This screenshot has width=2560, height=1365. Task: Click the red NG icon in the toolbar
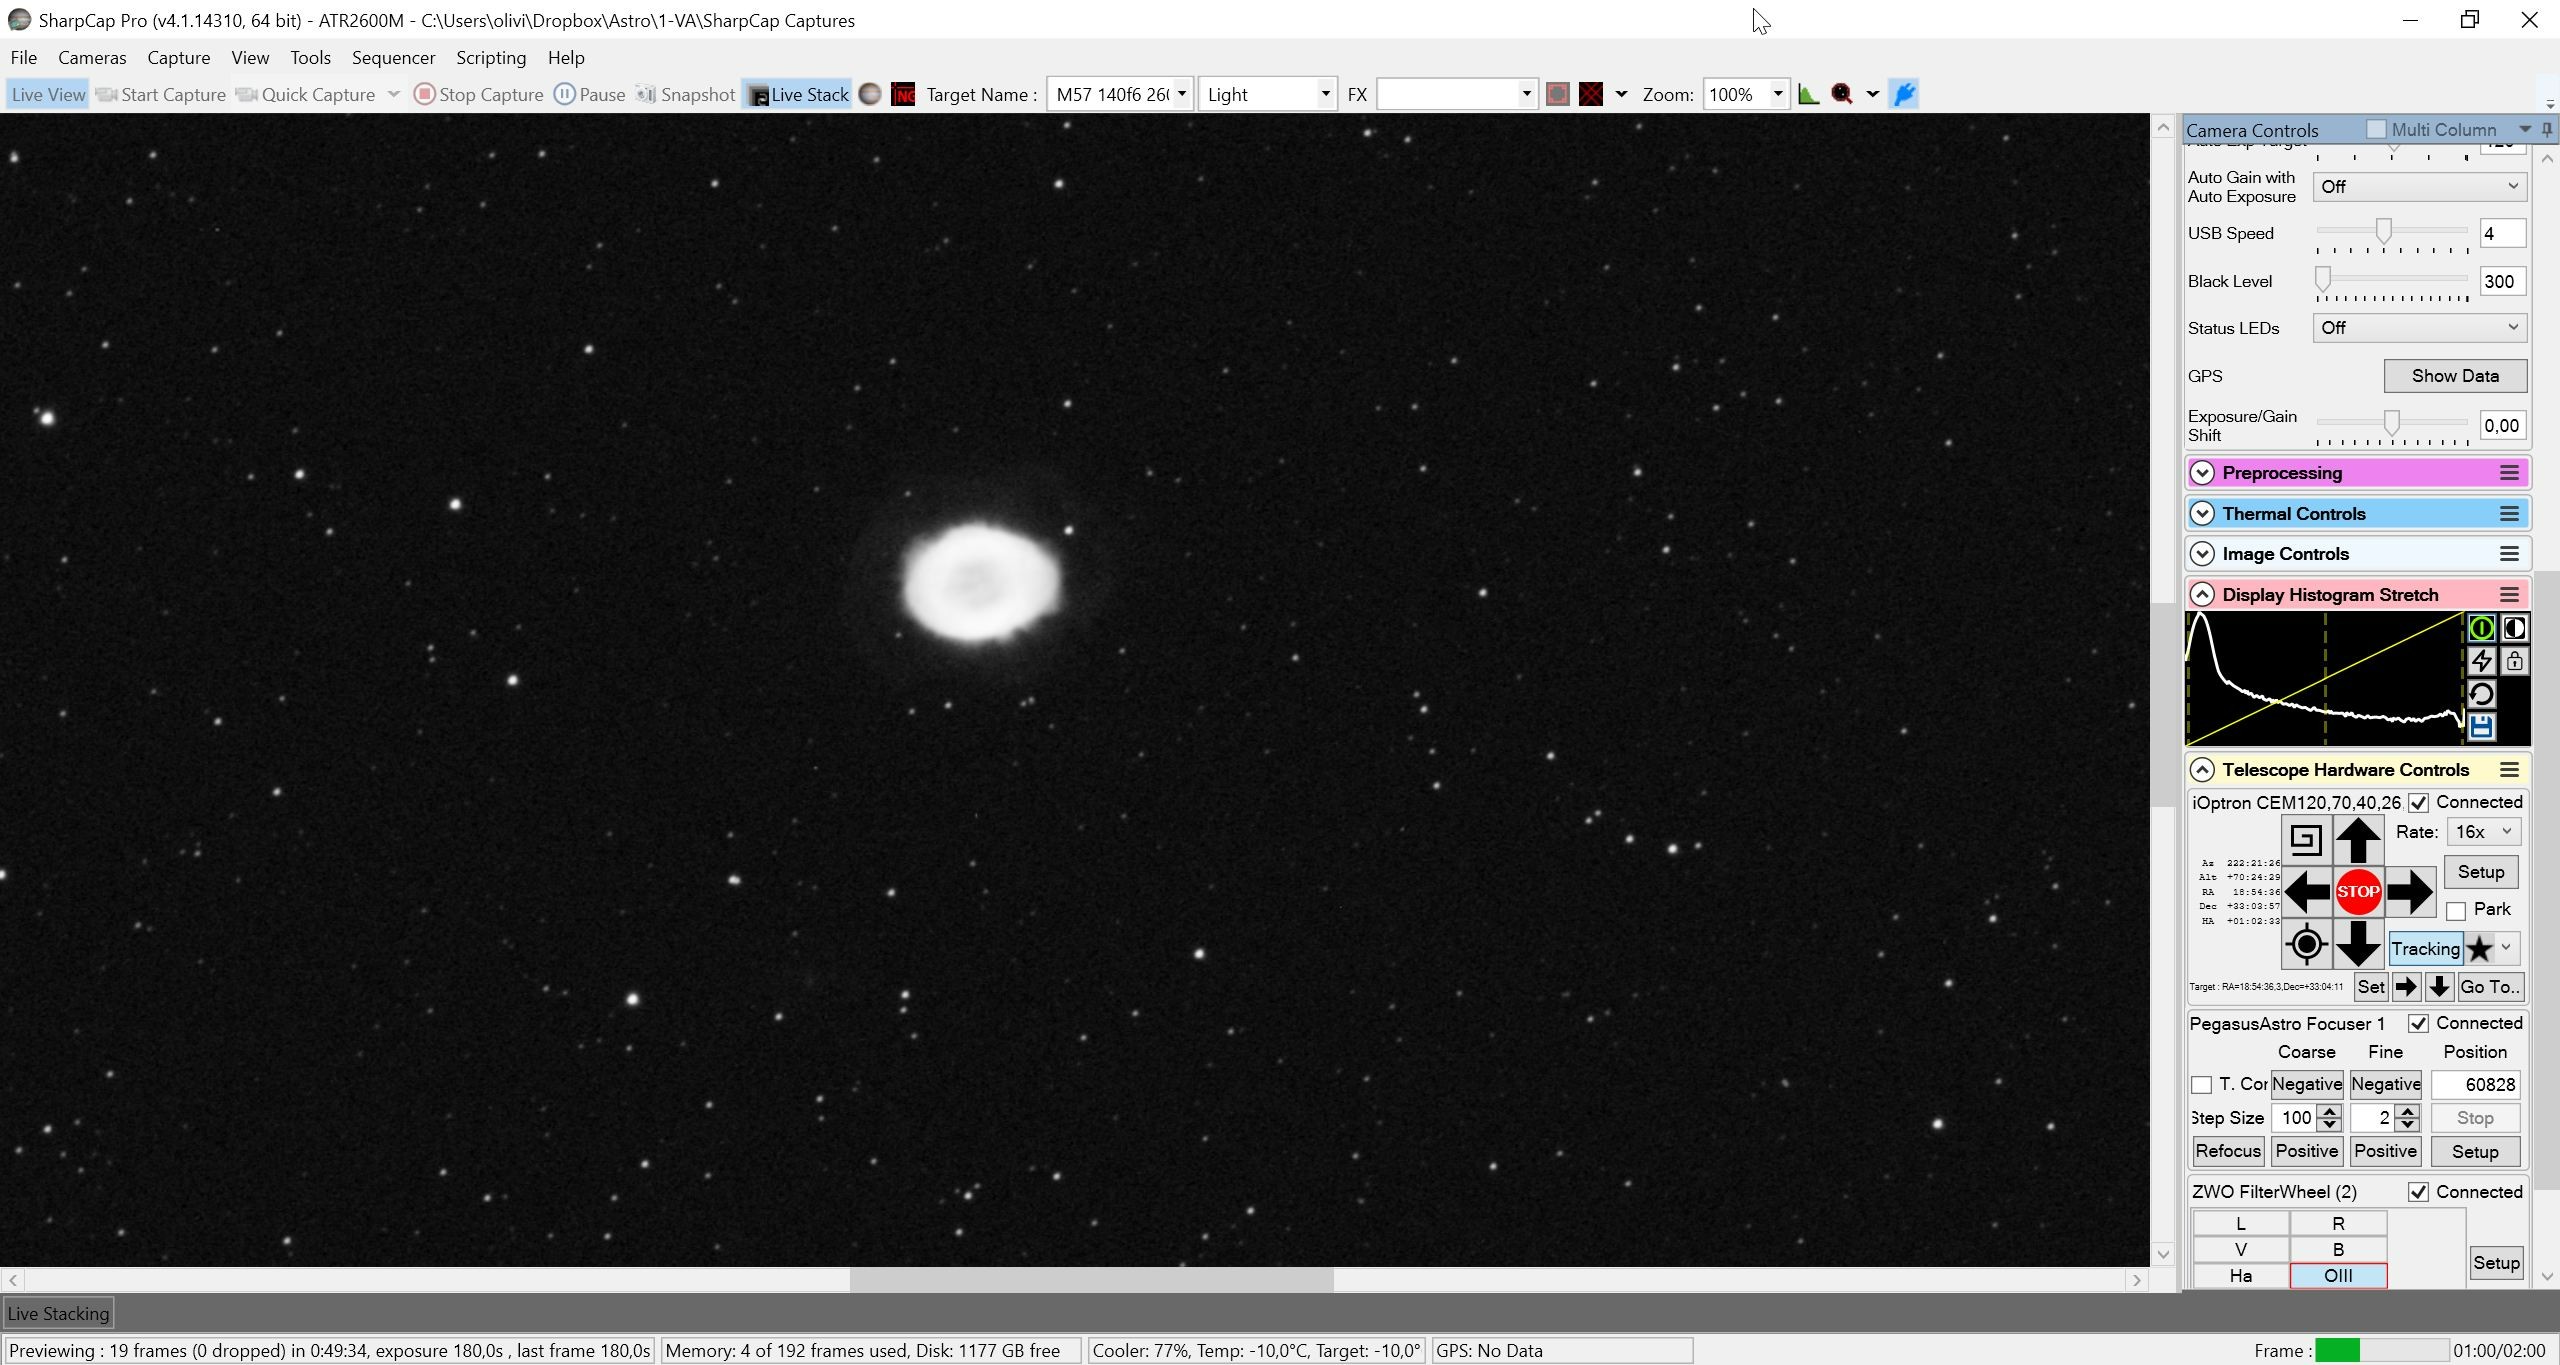point(903,94)
